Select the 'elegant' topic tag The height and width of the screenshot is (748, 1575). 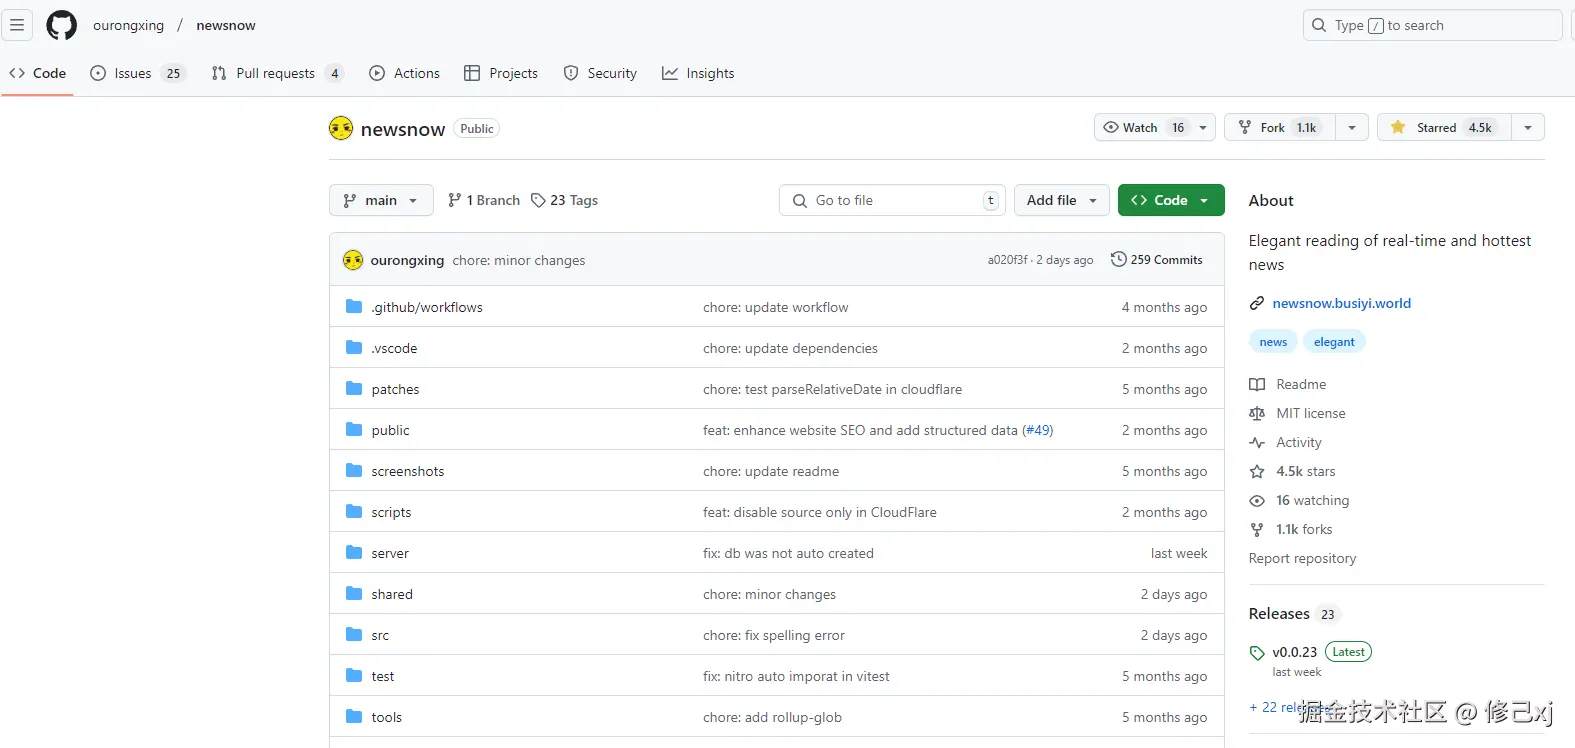[1334, 342]
